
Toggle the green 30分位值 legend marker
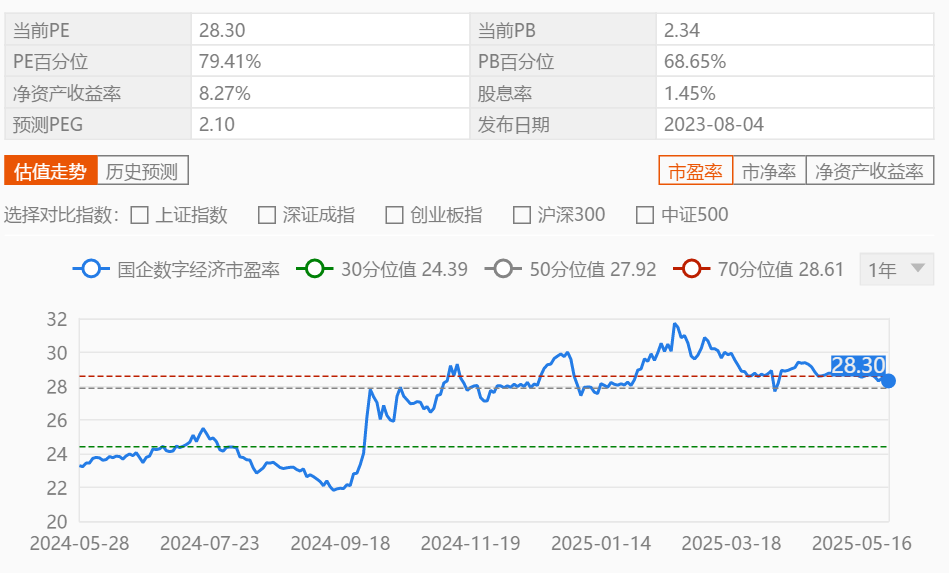[316, 269]
